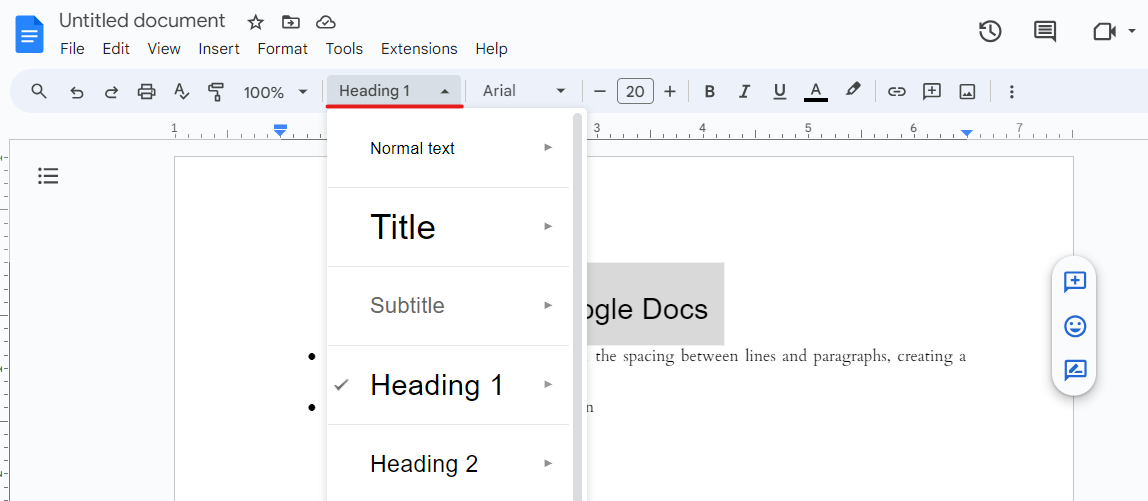Image resolution: width=1148 pixels, height=501 pixels.
Task: Click the version history clock icon
Action: coord(990,31)
